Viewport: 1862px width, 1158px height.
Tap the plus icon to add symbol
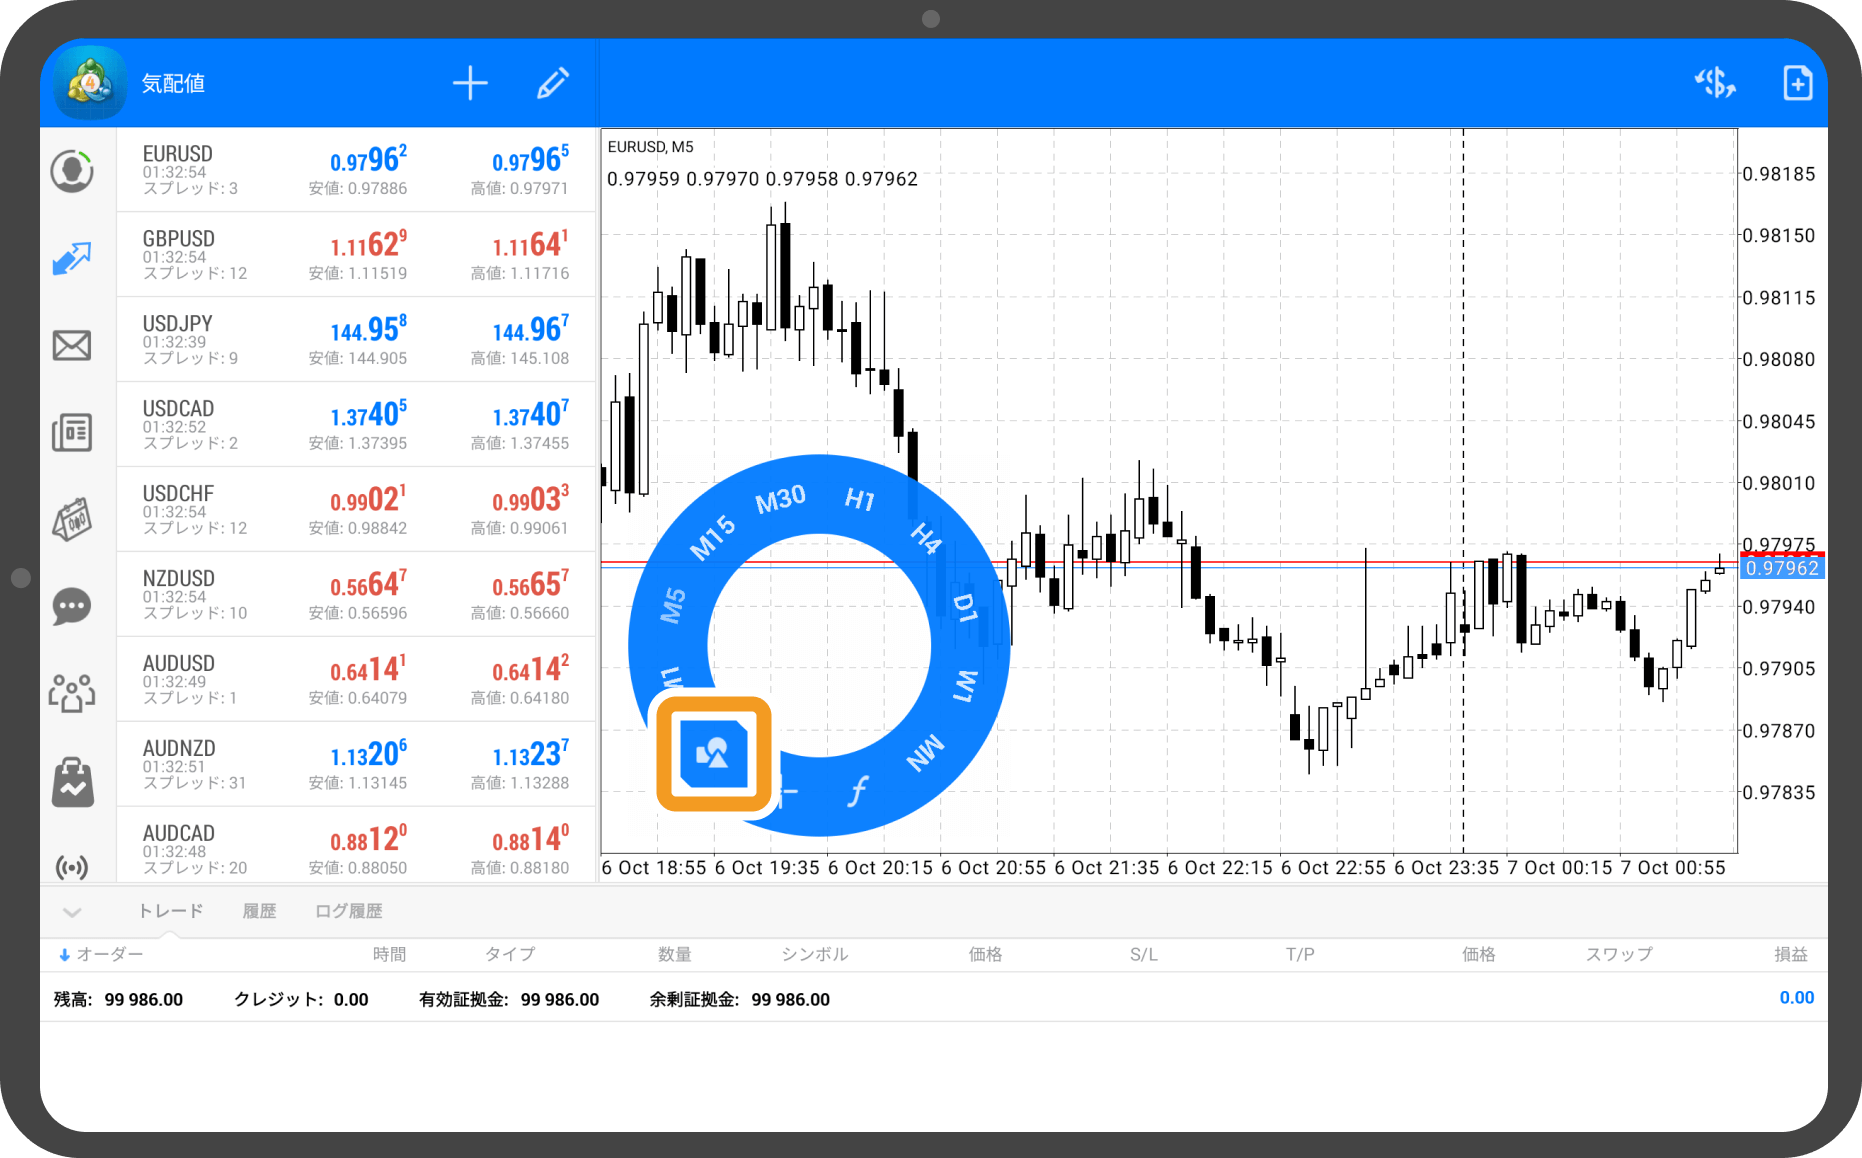pos(470,84)
